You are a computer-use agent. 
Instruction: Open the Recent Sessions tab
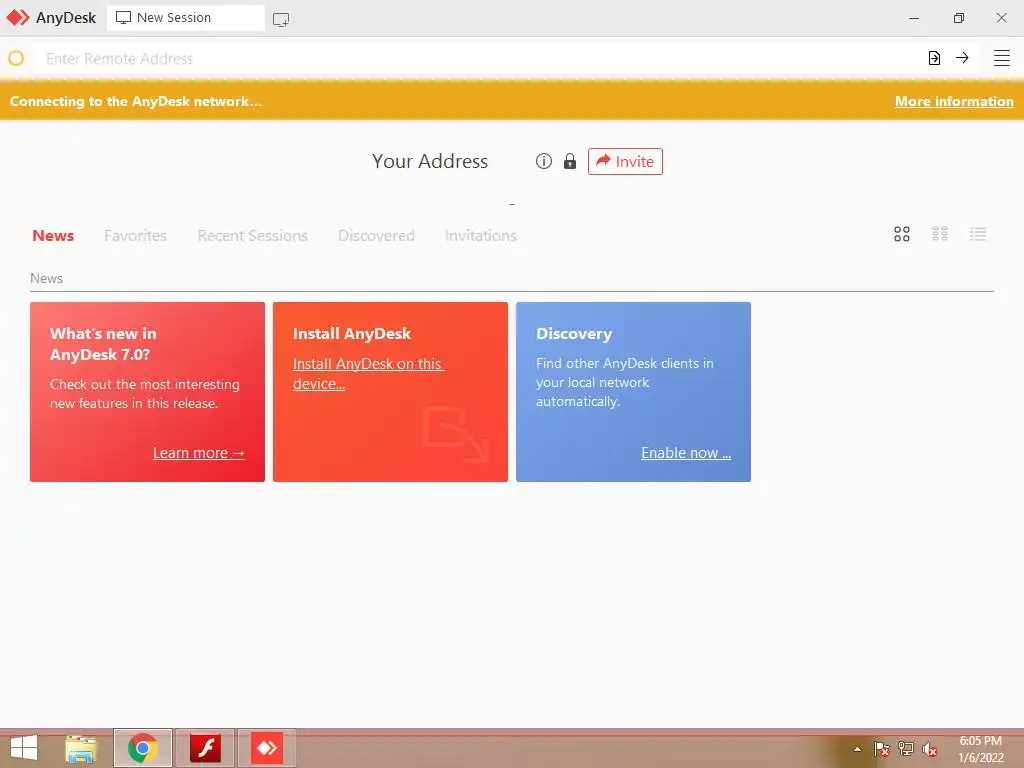[x=253, y=236]
